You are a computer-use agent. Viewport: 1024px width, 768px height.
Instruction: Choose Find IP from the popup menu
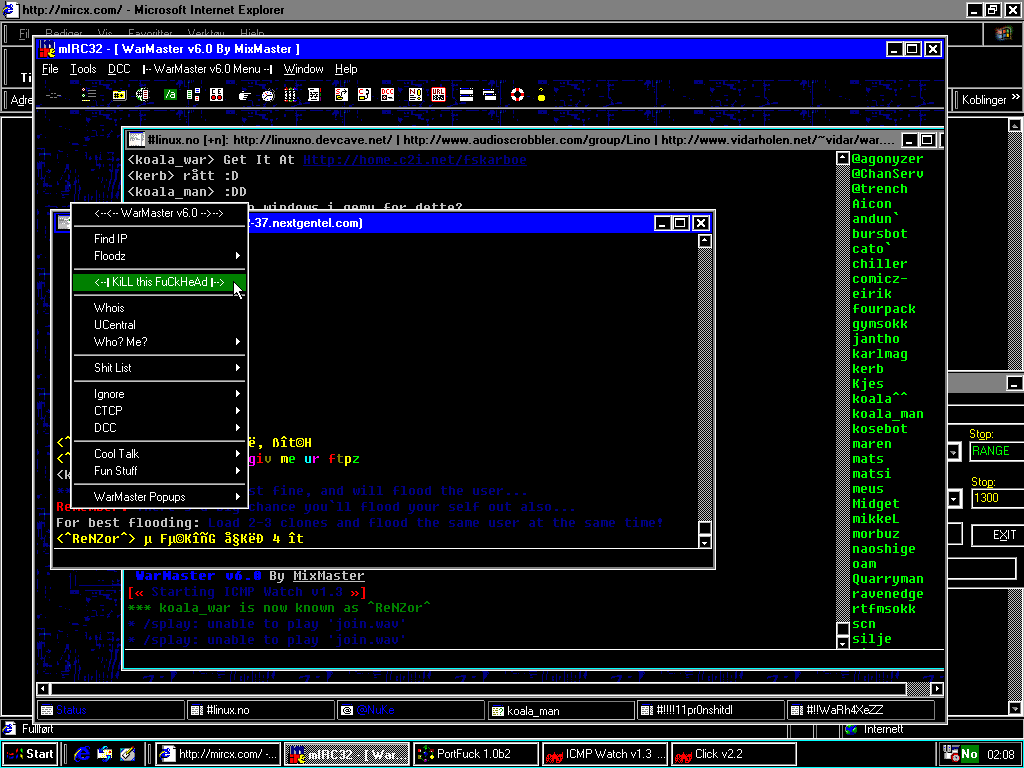(x=159, y=239)
